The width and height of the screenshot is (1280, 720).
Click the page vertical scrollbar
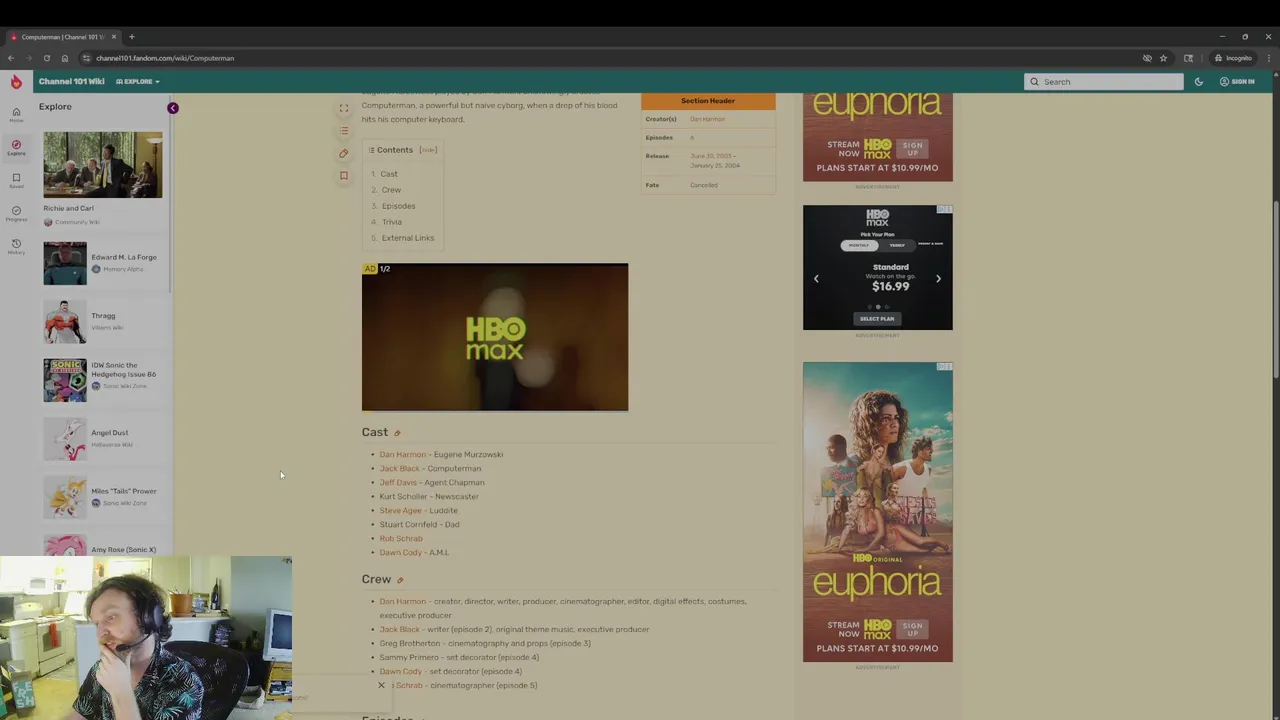click(x=1276, y=290)
